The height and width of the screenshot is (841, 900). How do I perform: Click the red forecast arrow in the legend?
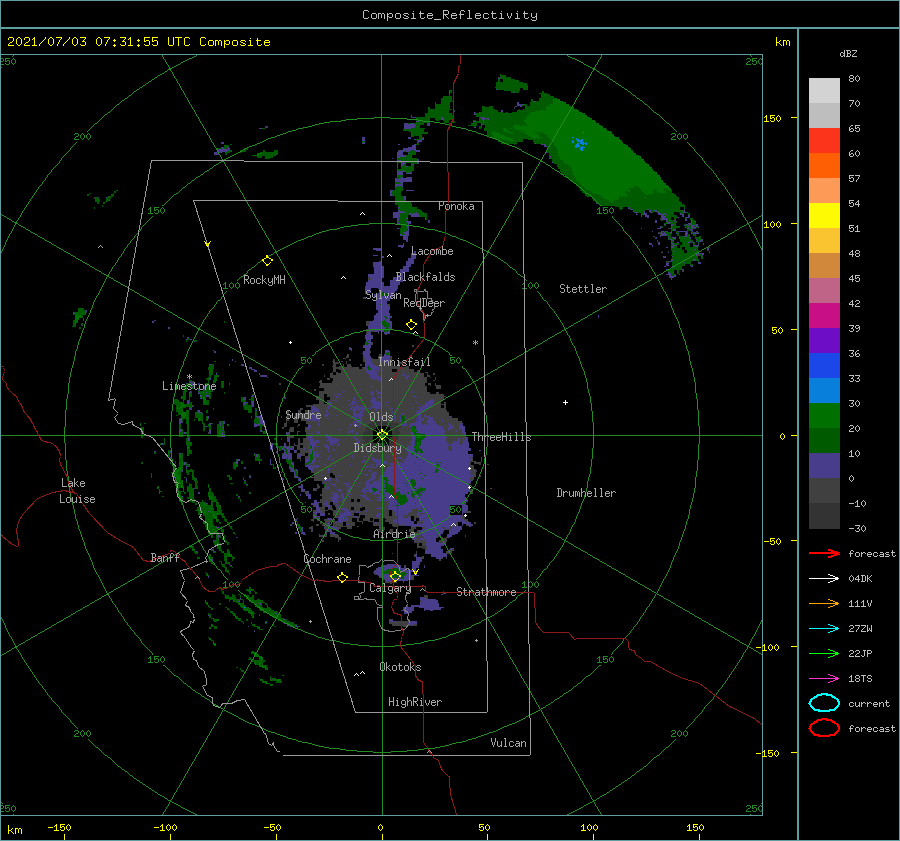(x=824, y=553)
